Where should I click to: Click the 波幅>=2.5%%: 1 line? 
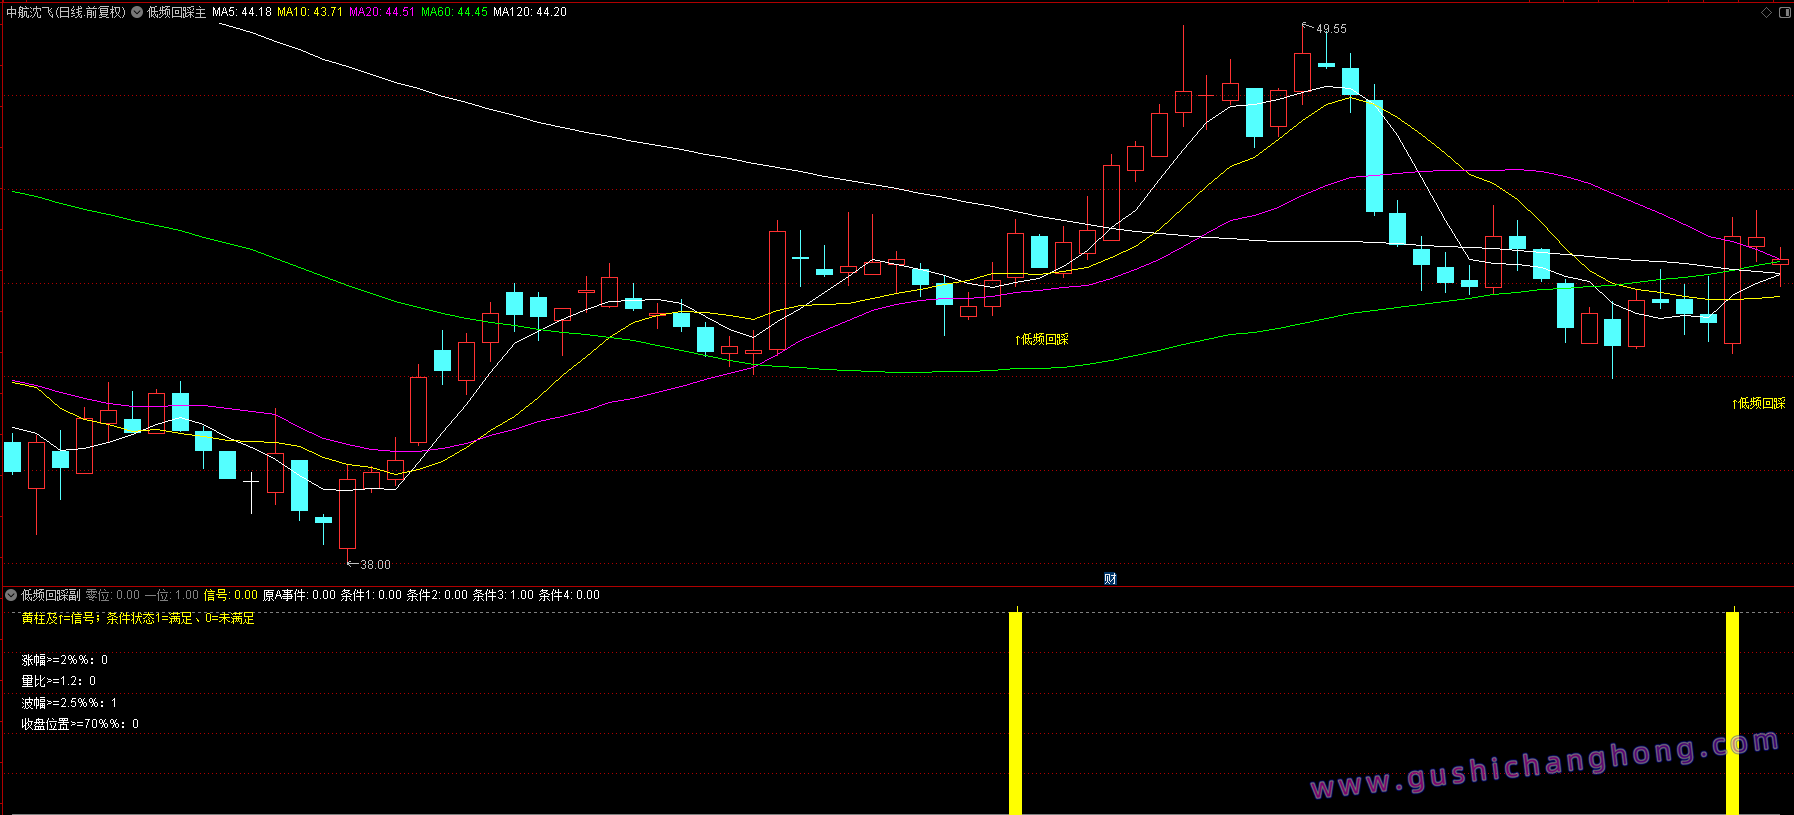pyautogui.click(x=69, y=703)
